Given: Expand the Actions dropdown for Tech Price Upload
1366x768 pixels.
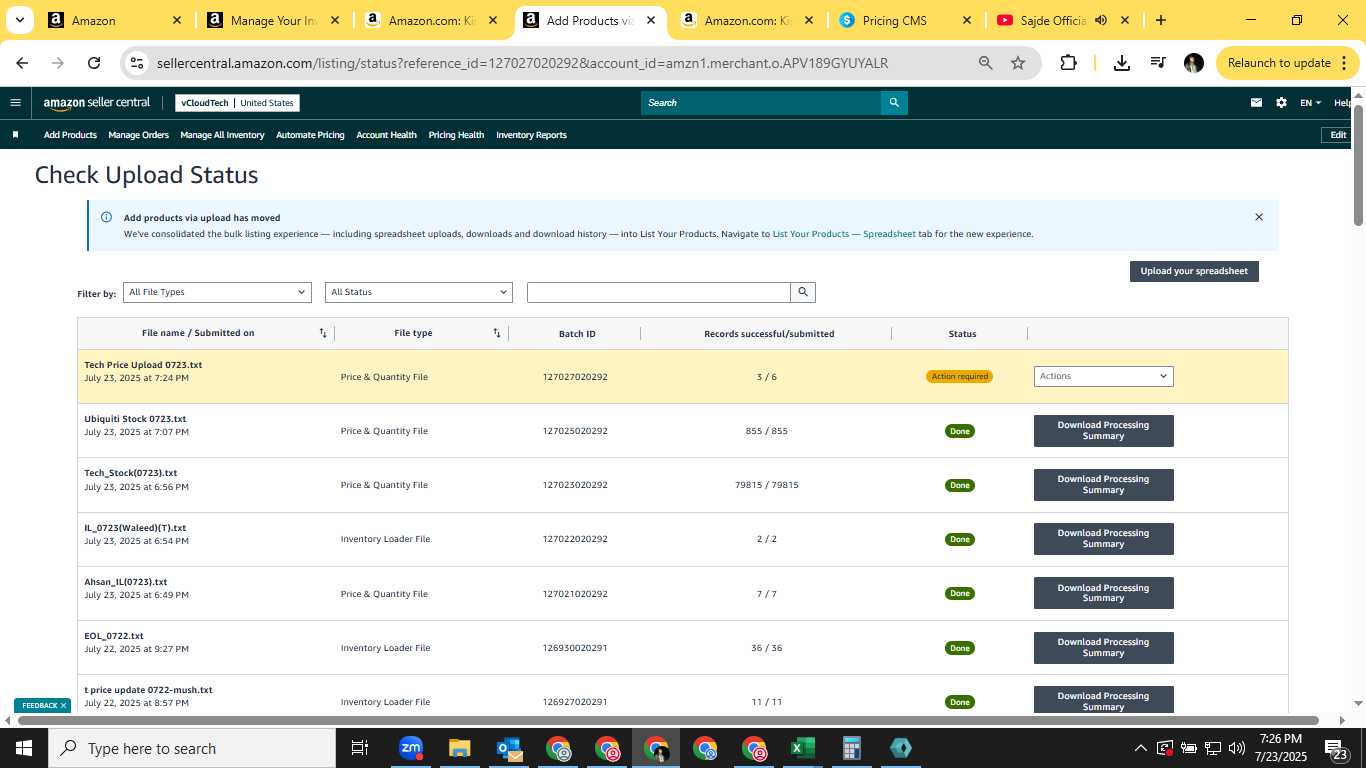Looking at the screenshot, I should pos(1103,376).
